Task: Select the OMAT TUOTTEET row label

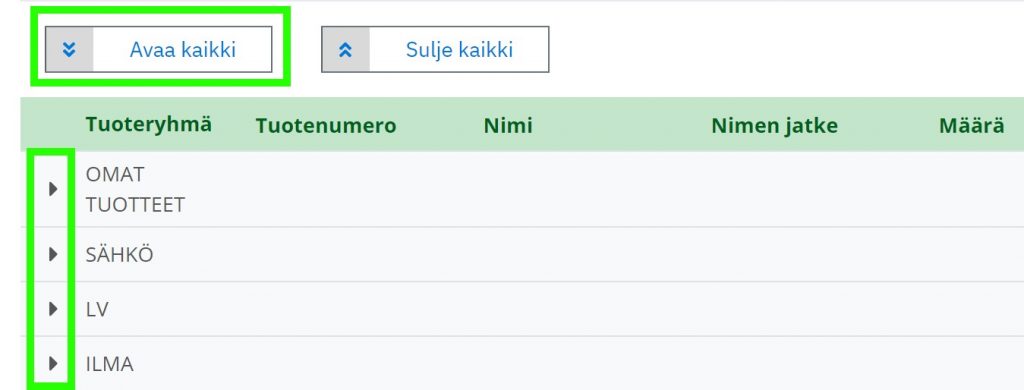Action: (135, 189)
